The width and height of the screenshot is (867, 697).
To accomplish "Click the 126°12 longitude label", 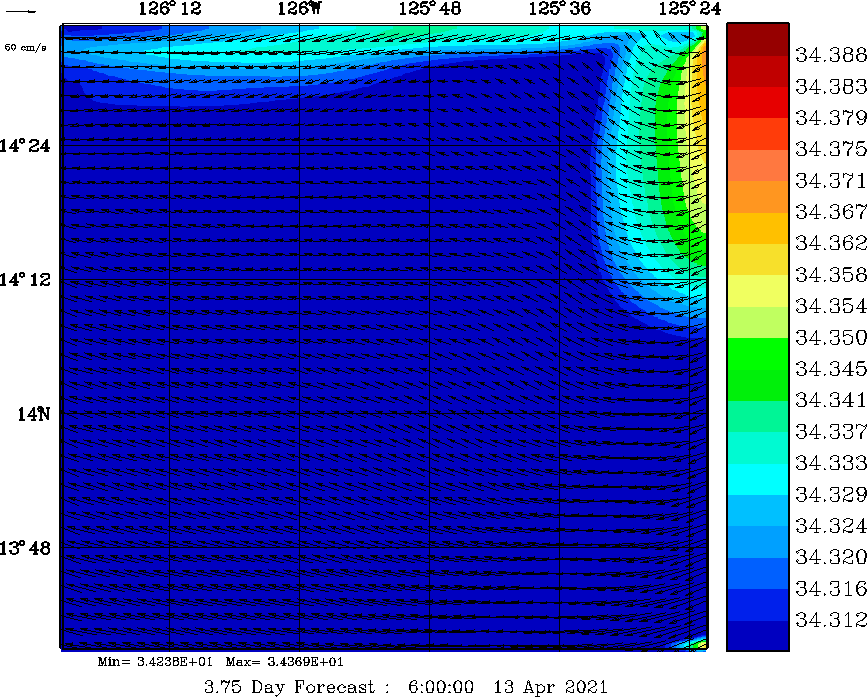I will (170, 8).
